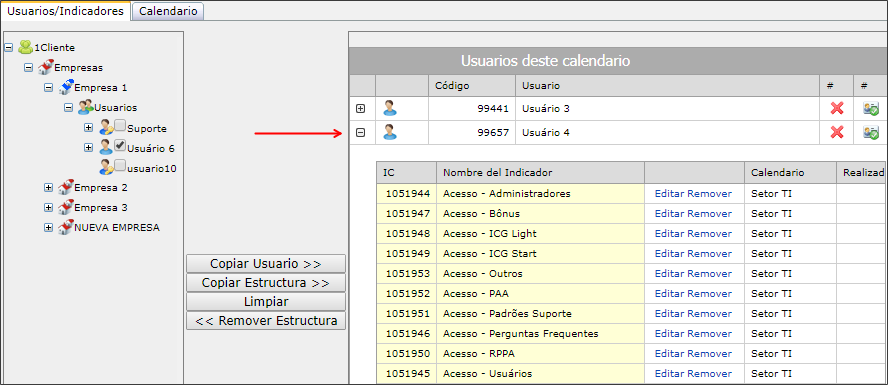Click the Copiar Usuario >> button
This screenshot has width=888, height=385.
pyautogui.click(x=266, y=264)
